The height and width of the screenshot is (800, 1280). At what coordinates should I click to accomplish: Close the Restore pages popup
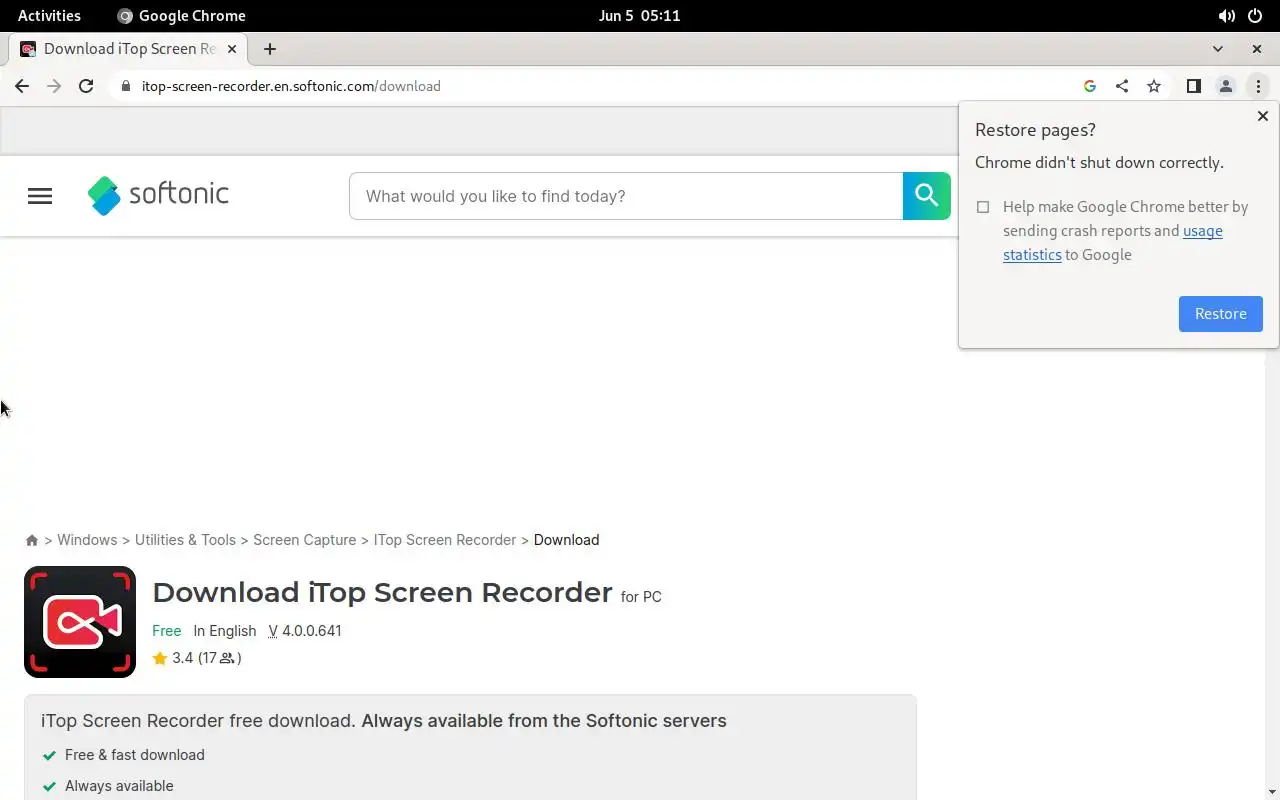1262,116
